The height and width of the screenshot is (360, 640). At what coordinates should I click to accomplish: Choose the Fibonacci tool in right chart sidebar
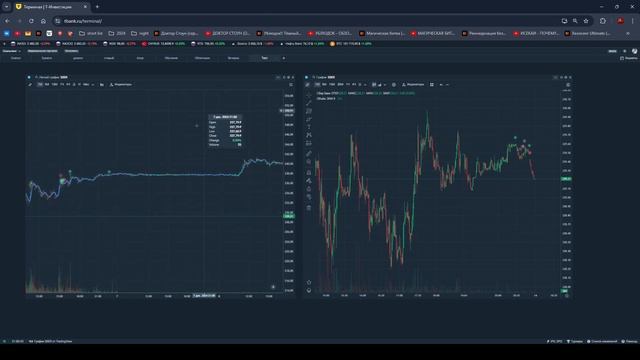click(x=309, y=111)
